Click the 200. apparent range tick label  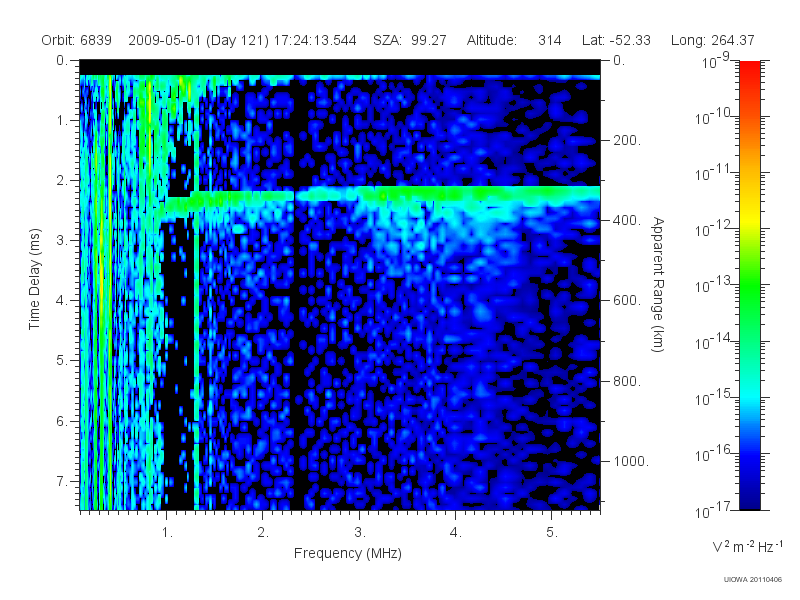point(627,140)
